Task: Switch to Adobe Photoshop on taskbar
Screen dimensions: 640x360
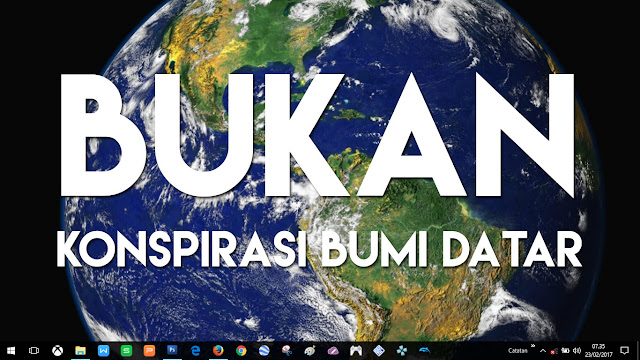Action: [x=172, y=350]
